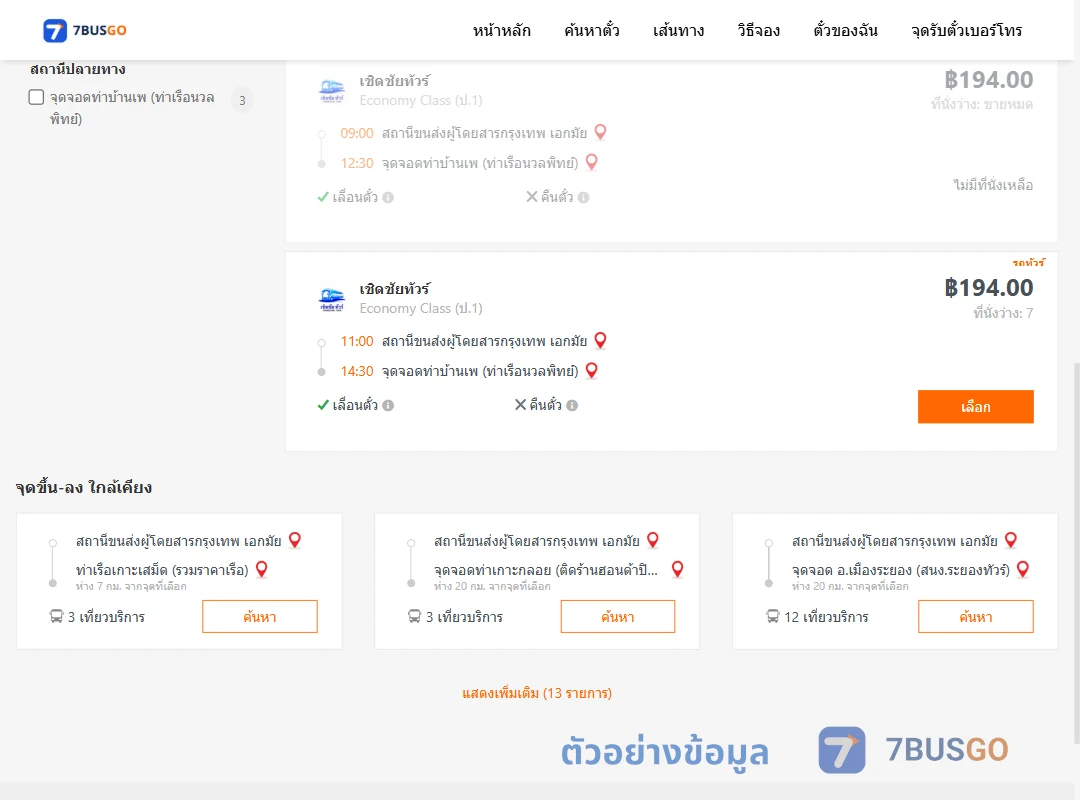This screenshot has height=800, width=1080.
Task: Click the จุดขึ้น-ลง ใกล้เคียง heading
Action: coord(84,488)
